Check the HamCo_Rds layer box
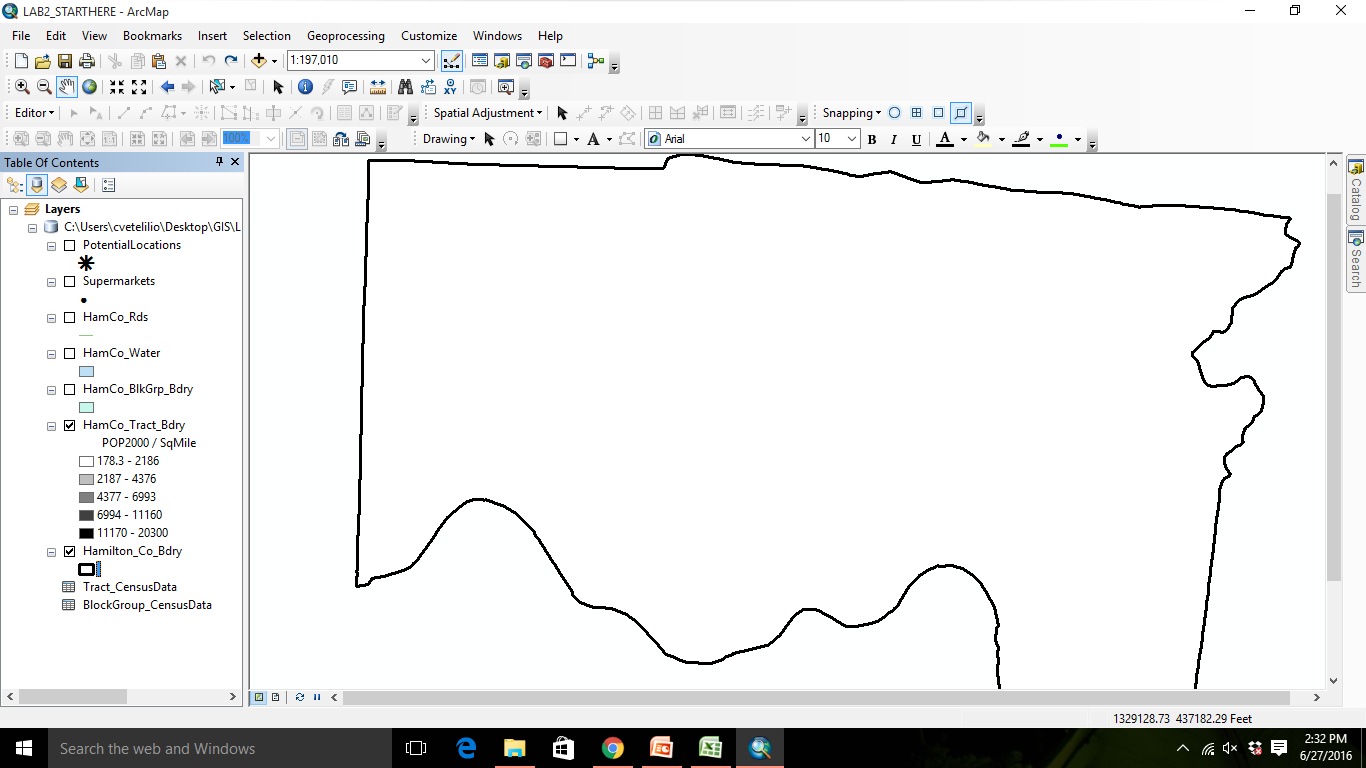1366x768 pixels. coord(69,317)
